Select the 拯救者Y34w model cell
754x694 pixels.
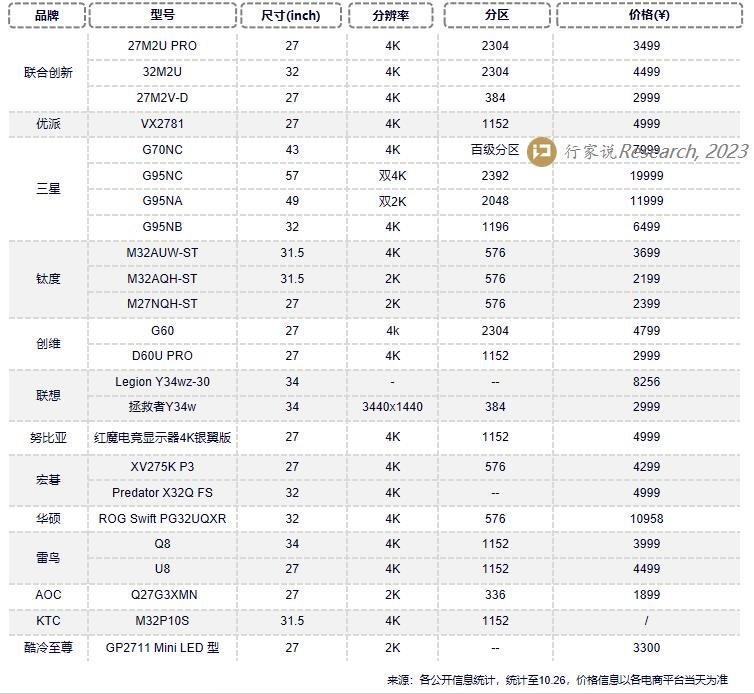click(x=163, y=407)
